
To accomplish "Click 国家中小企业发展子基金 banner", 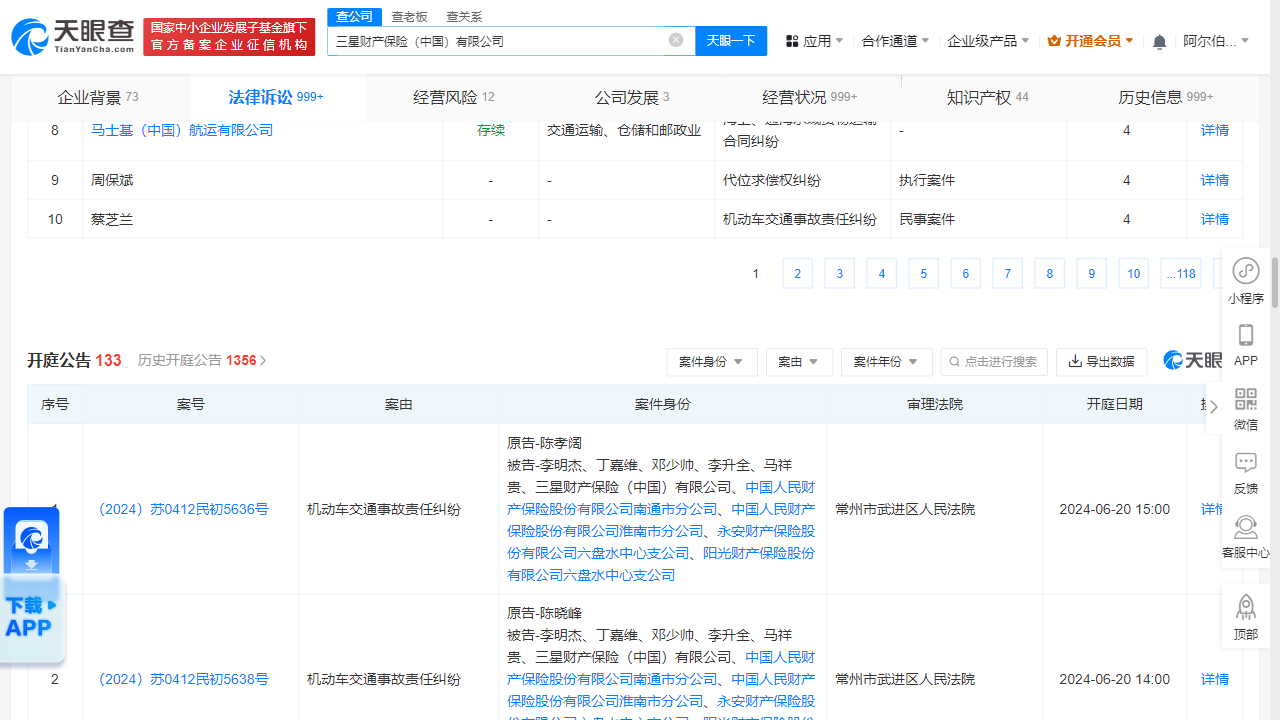I will [x=229, y=37].
